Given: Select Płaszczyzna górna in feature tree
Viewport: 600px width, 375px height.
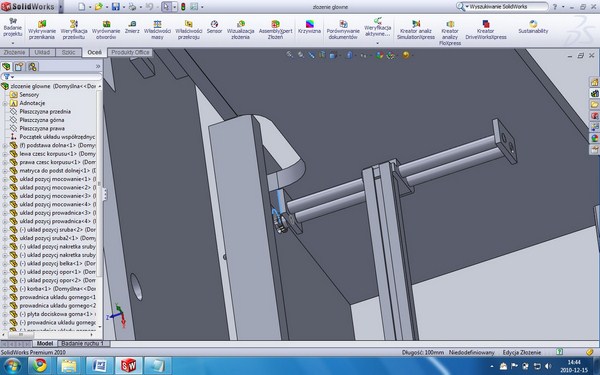Looking at the screenshot, I should tap(41, 120).
